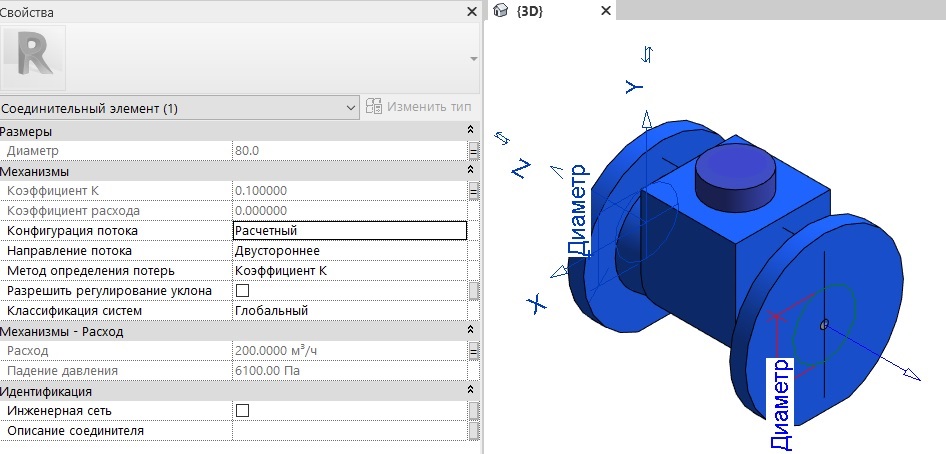Open the type selector dropdown arrow
This screenshot has width=946, height=454.
(473, 58)
